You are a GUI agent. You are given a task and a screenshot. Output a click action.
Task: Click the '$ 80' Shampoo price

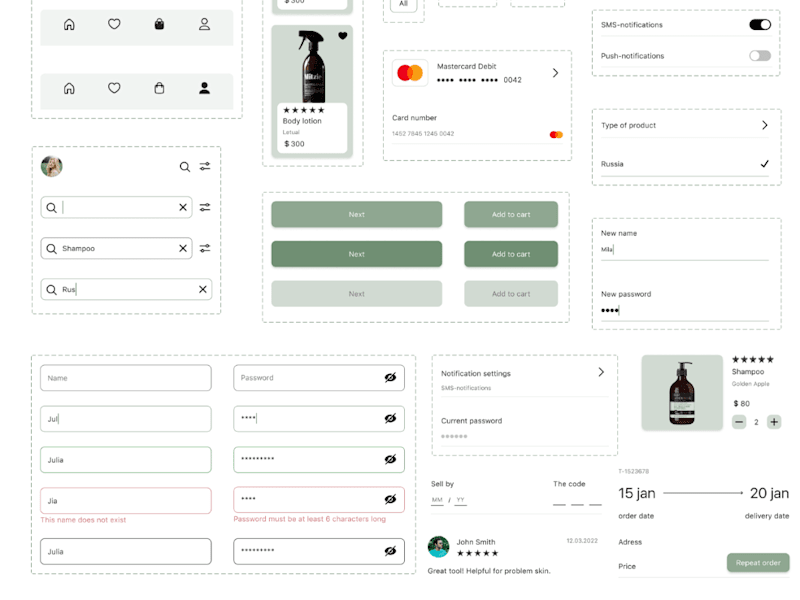[741, 404]
